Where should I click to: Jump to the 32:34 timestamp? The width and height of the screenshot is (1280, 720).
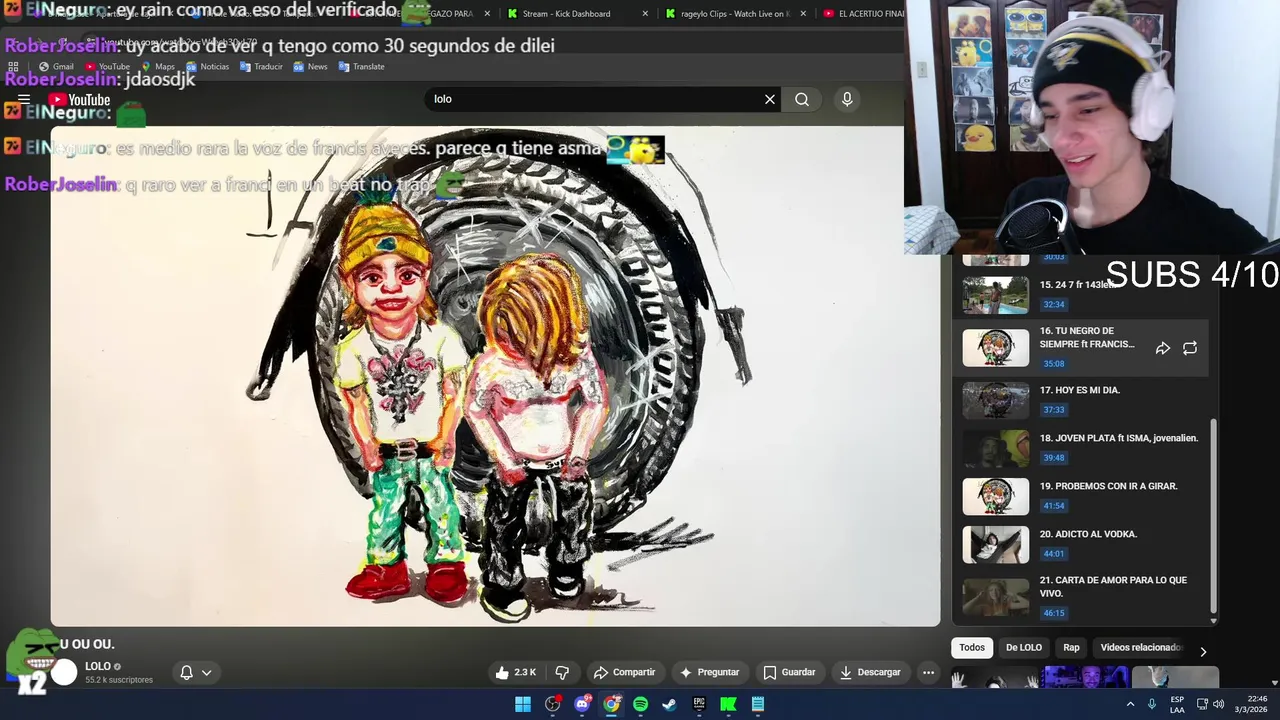[1054, 304]
